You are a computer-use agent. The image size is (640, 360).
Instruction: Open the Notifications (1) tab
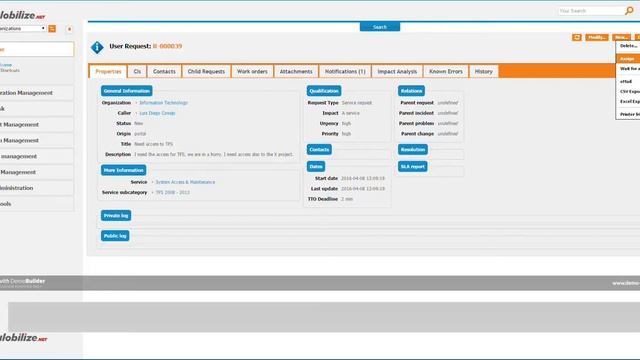pos(345,71)
